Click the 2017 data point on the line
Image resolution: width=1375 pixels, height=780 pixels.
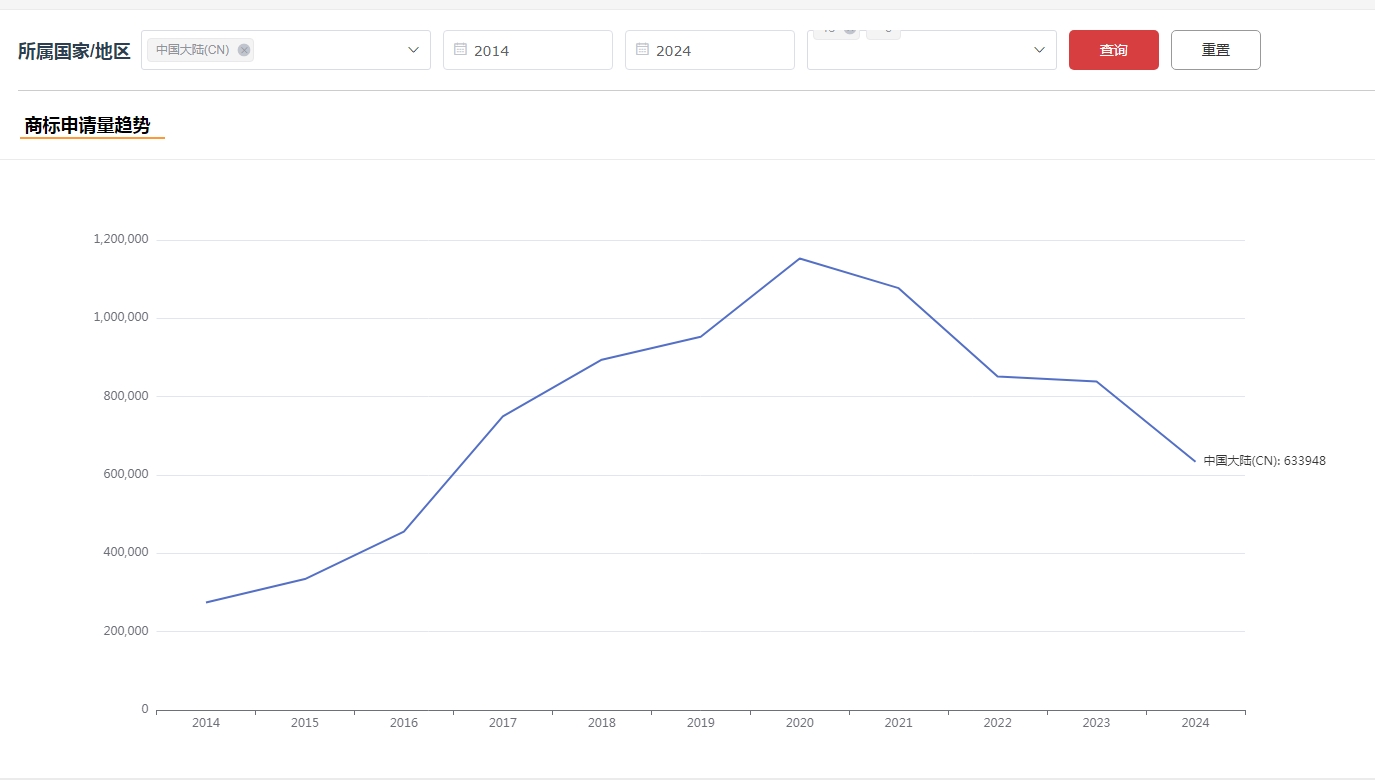[x=502, y=416]
